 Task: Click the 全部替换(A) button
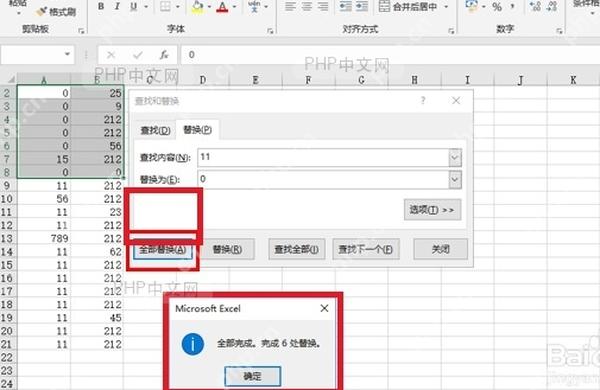coord(163,250)
